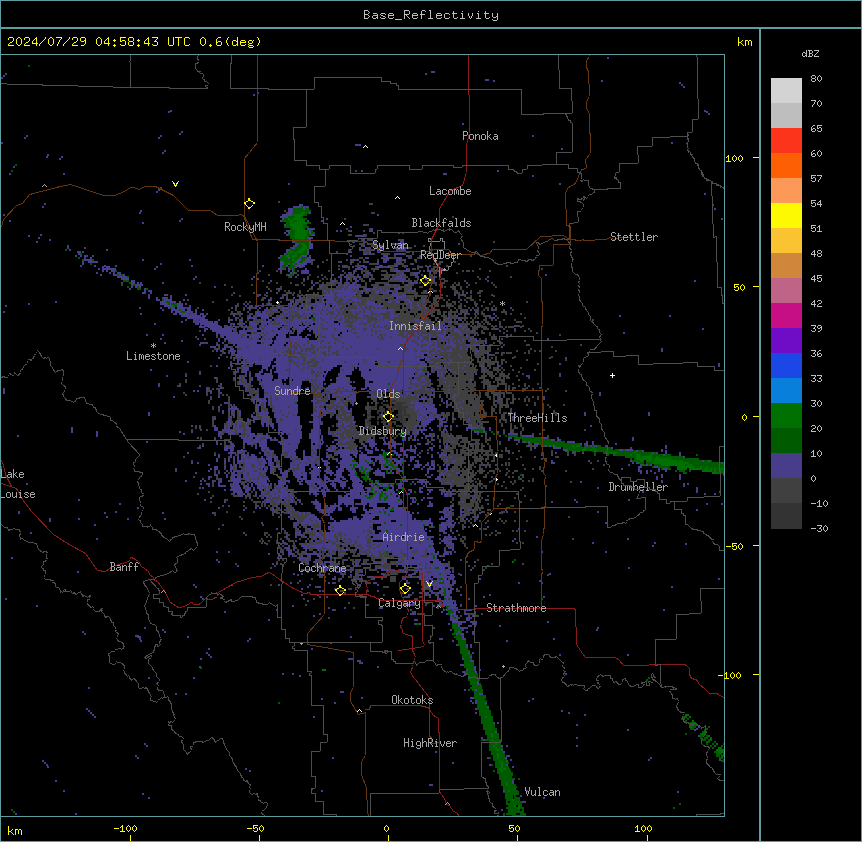862x842 pixels.
Task: Click the ThreeHills label
Action: (537, 418)
